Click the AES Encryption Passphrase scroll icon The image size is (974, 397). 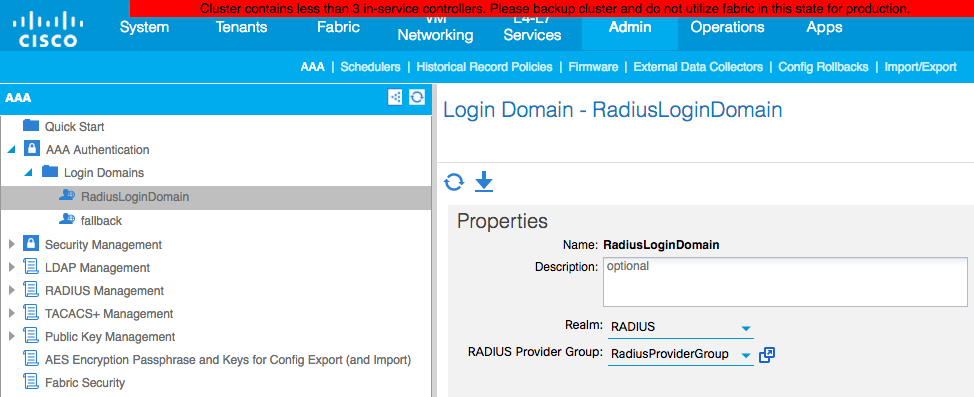point(31,359)
